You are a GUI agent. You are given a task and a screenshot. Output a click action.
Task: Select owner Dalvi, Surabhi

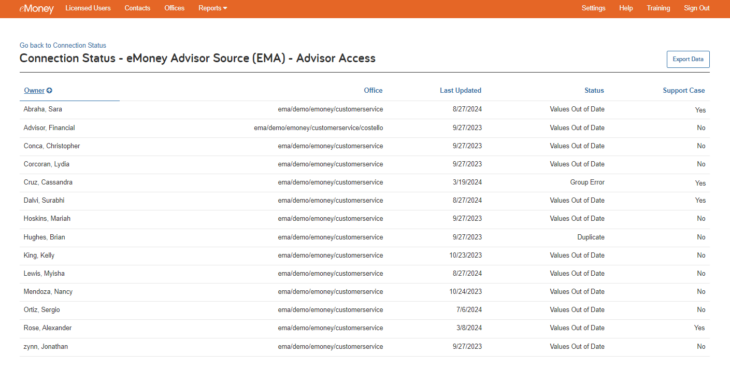pyautogui.click(x=44, y=200)
